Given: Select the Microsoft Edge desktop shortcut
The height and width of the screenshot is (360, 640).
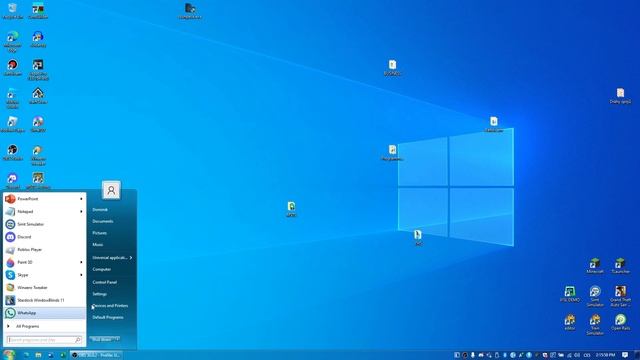Looking at the screenshot, I should 13,42.
